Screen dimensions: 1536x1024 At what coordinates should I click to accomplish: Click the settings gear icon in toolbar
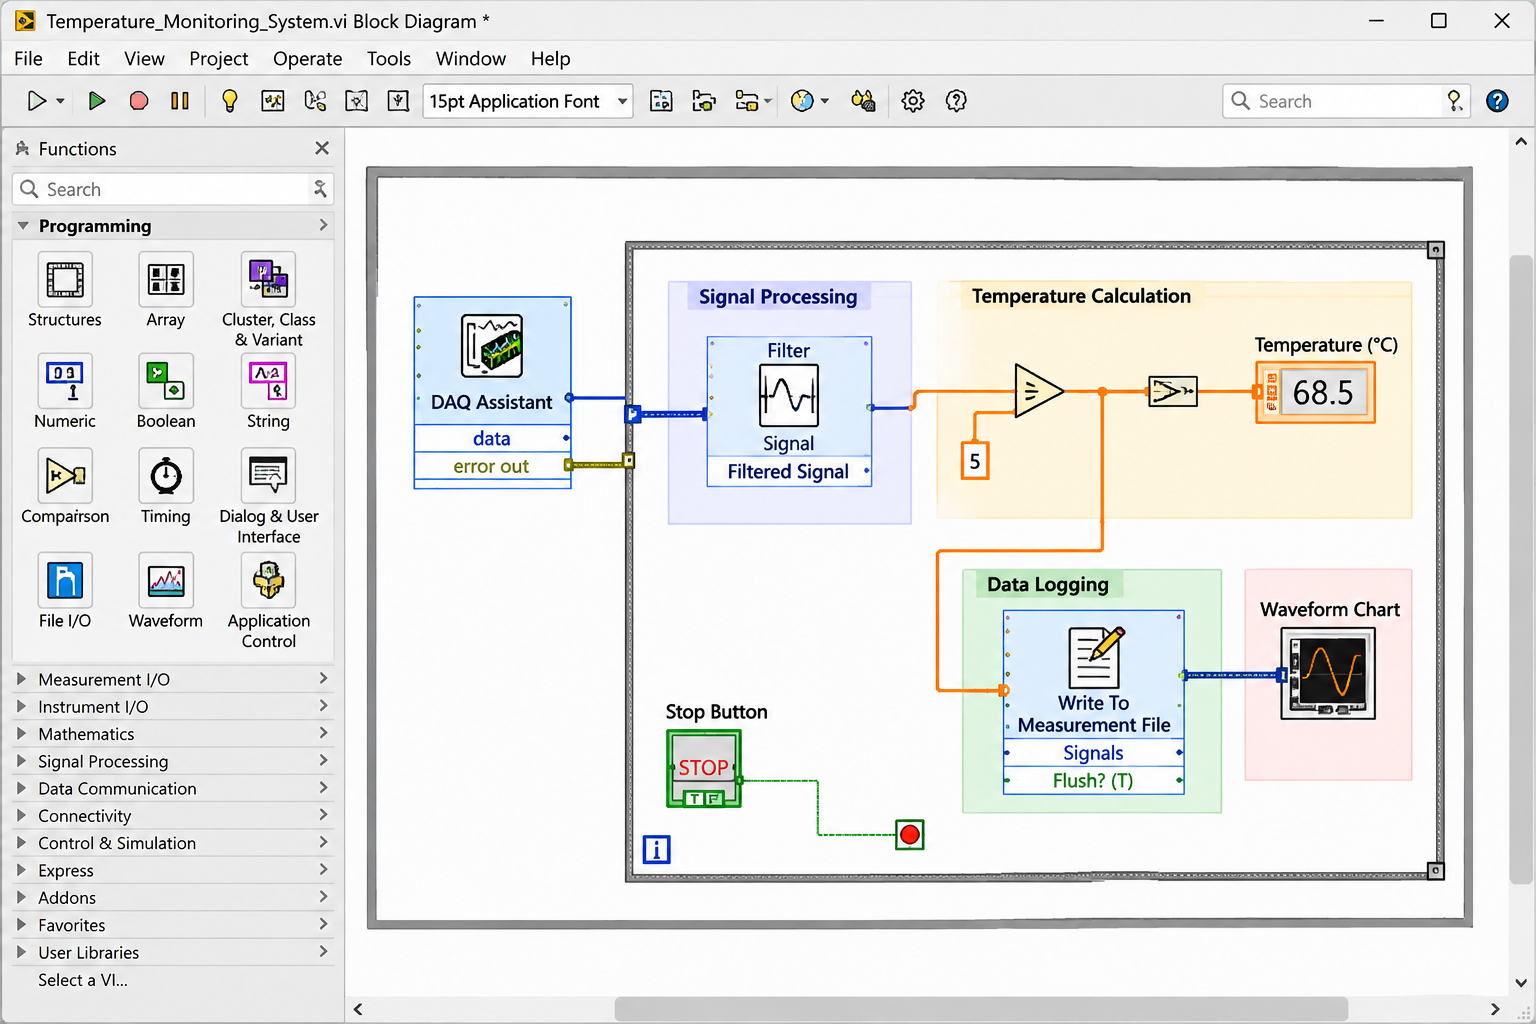point(913,101)
